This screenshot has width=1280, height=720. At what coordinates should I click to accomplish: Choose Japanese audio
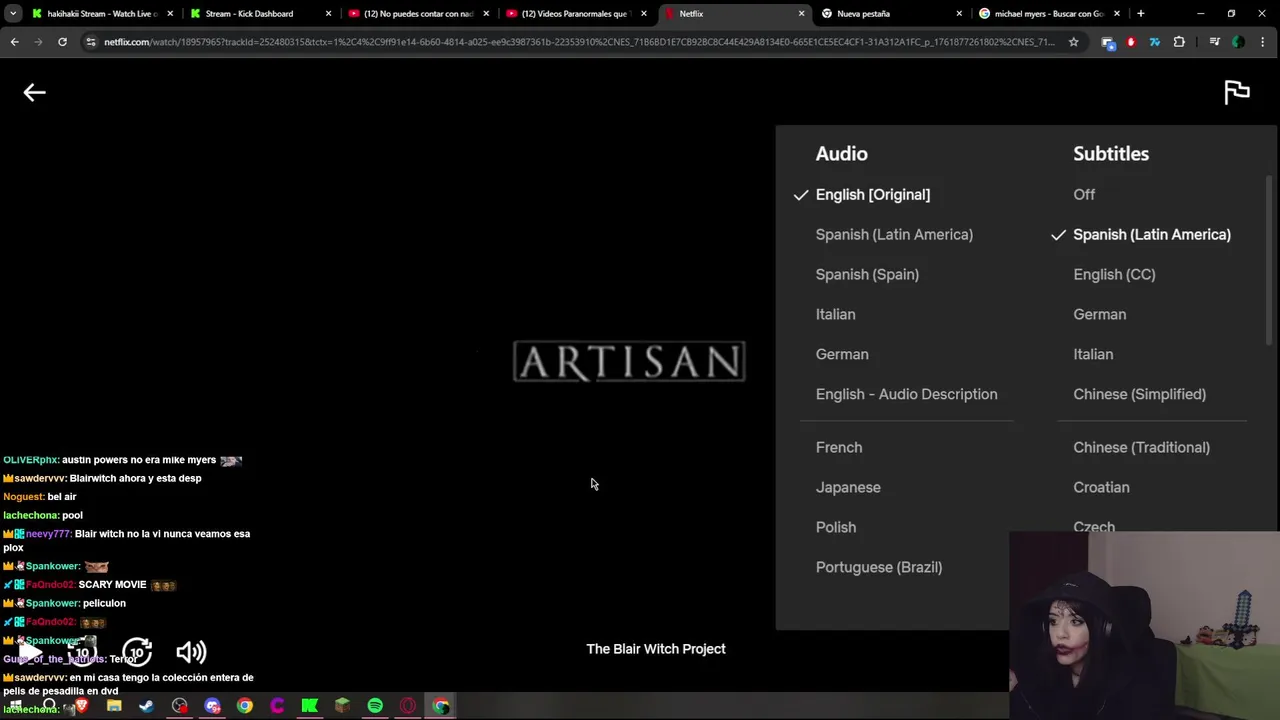[848, 488]
